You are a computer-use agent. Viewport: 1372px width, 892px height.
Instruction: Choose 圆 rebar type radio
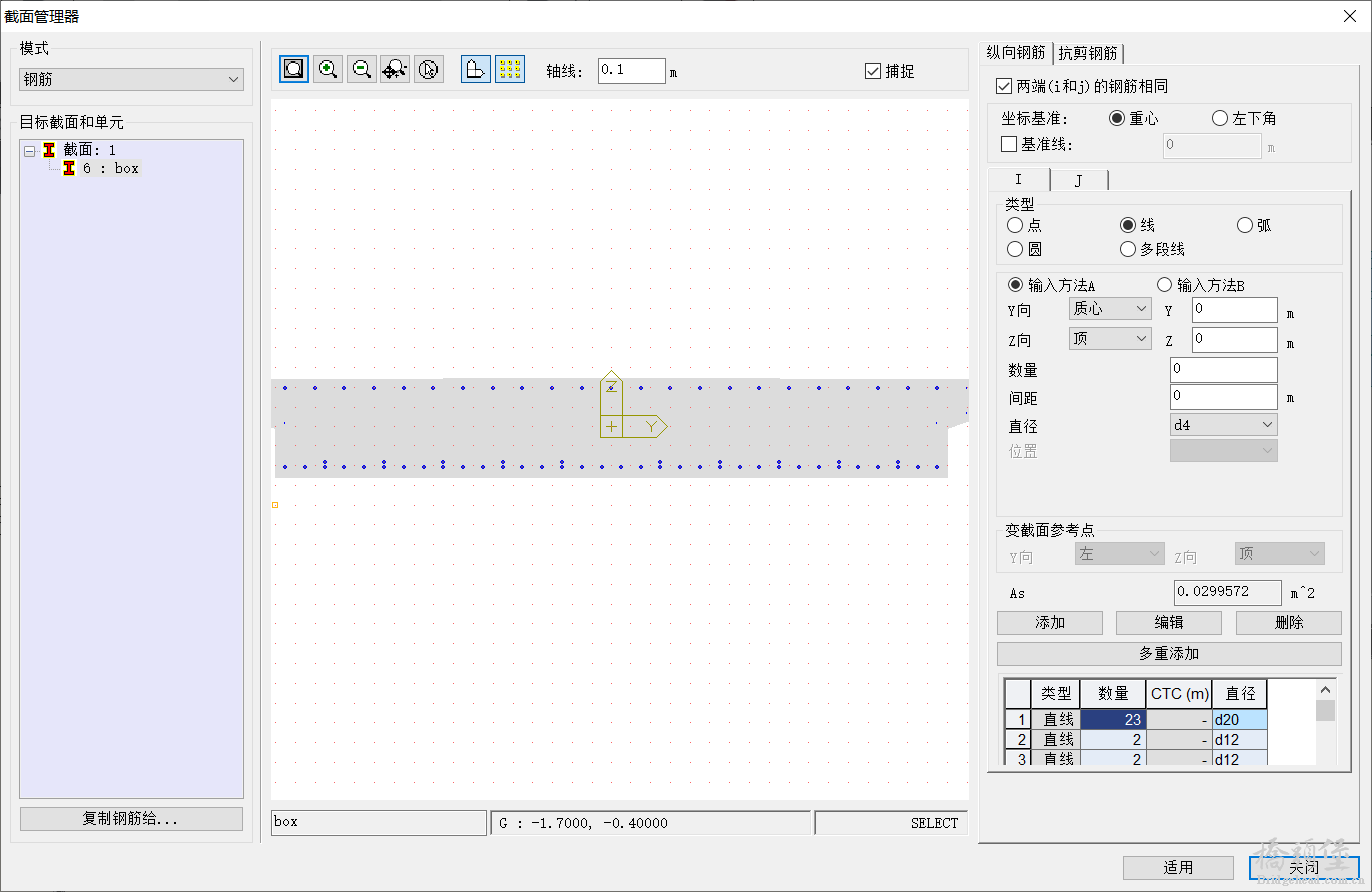1015,249
